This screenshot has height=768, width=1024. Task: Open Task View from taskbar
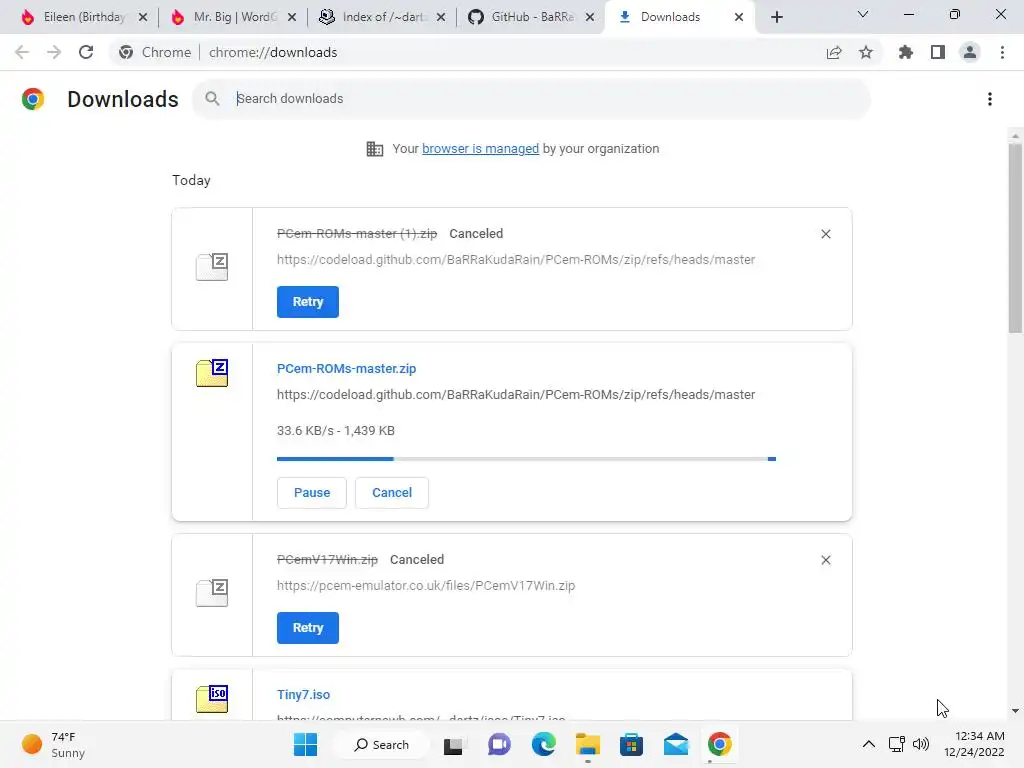(453, 744)
